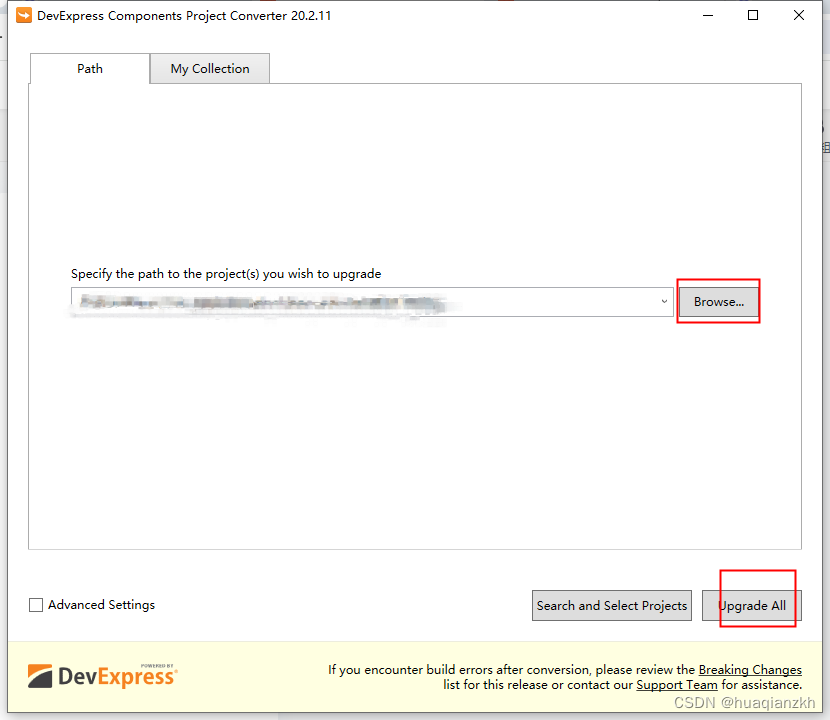The height and width of the screenshot is (720, 830).
Task: Toggle the Advanced Settings checkbox
Action: pos(35,605)
